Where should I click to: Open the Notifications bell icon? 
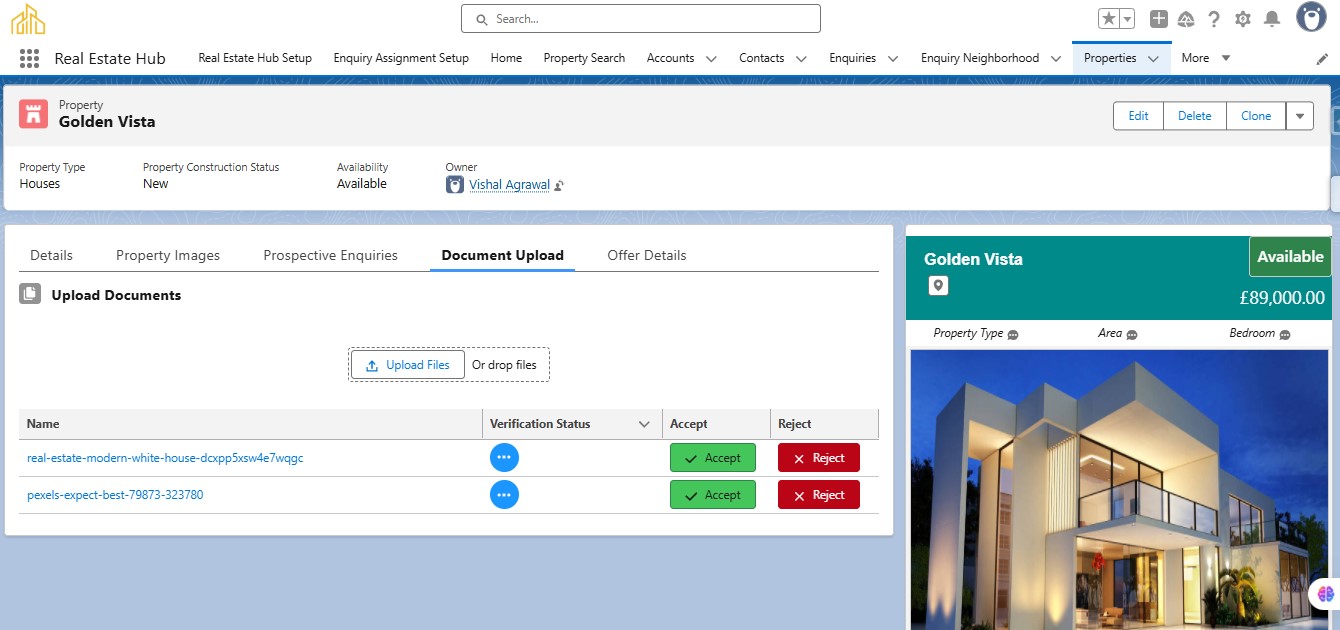[x=1272, y=19]
